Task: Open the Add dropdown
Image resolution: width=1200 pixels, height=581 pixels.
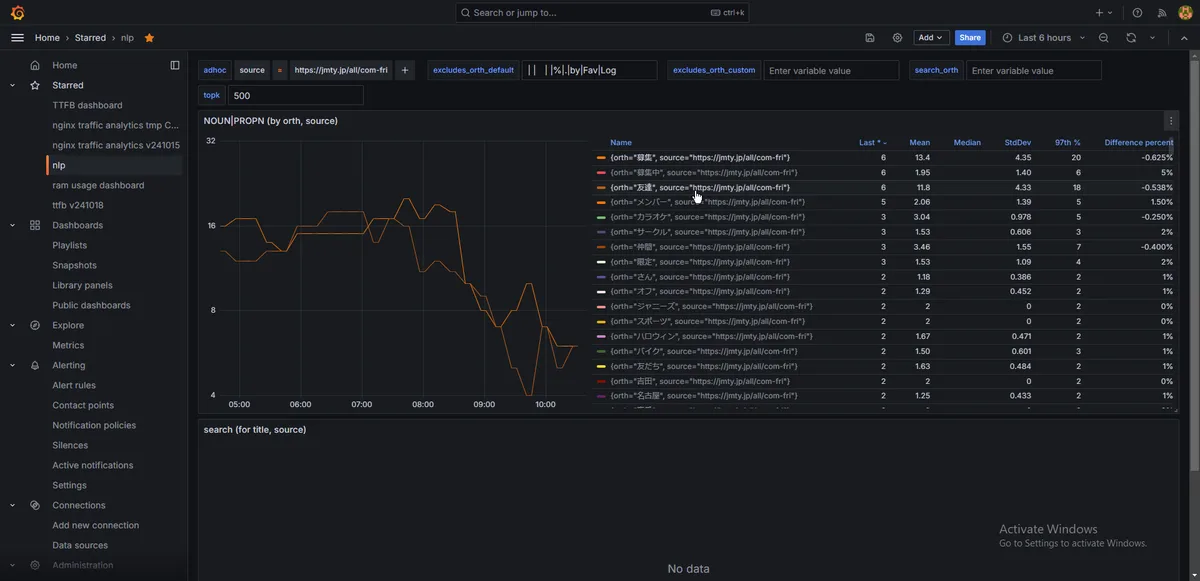Action: pyautogui.click(x=931, y=38)
